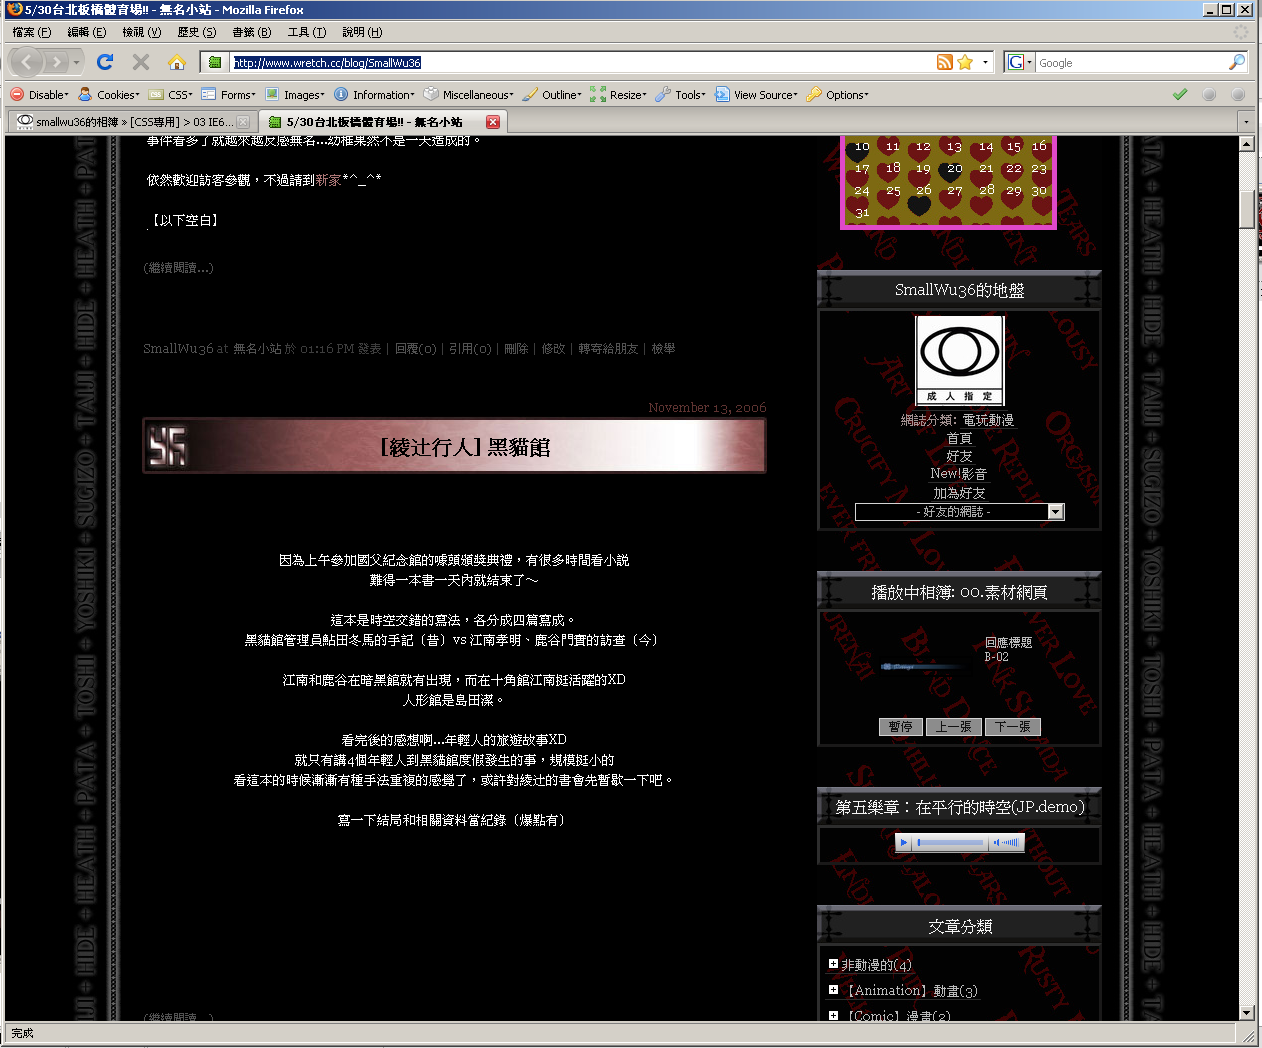The image size is (1262, 1048).
Task: Switch to the smallwu36的相簿 tab
Action: [132, 122]
